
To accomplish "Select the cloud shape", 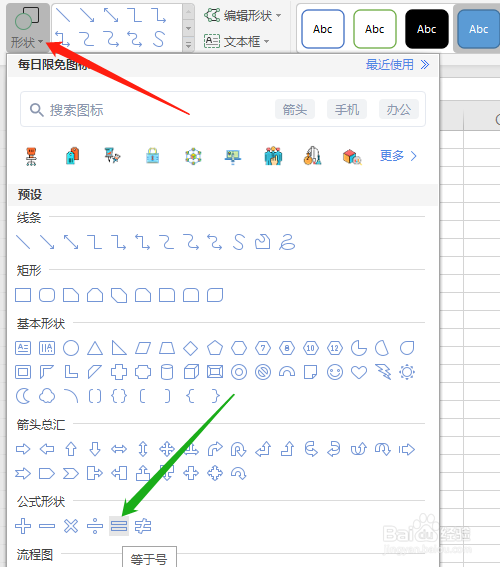I will tap(47, 396).
